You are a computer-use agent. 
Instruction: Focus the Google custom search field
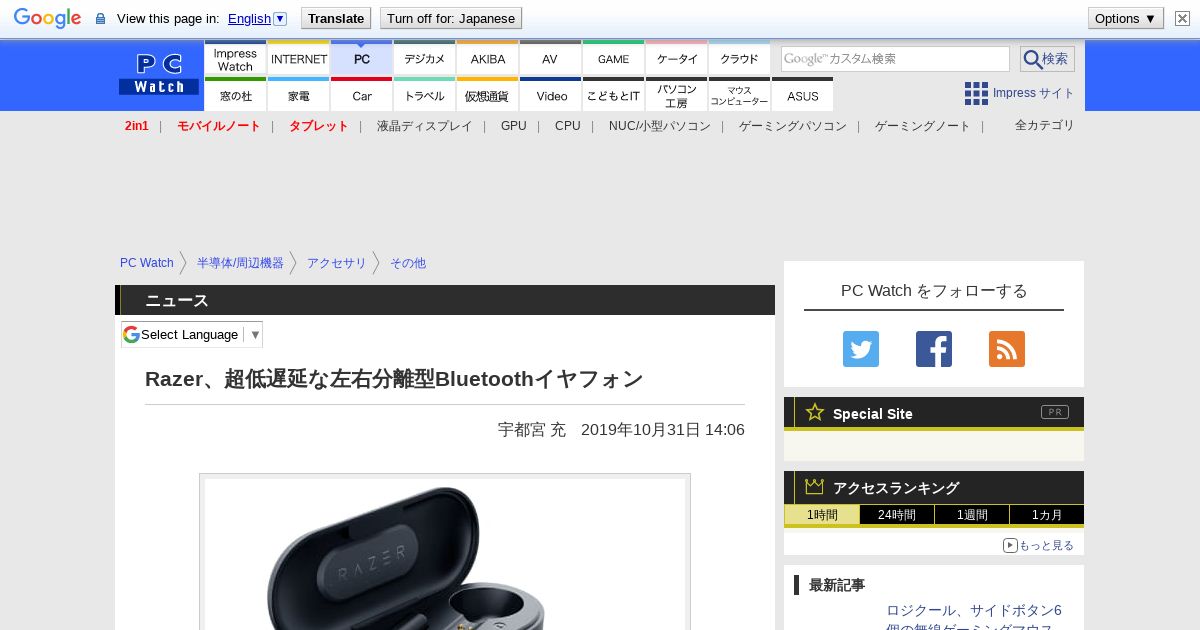click(x=895, y=59)
